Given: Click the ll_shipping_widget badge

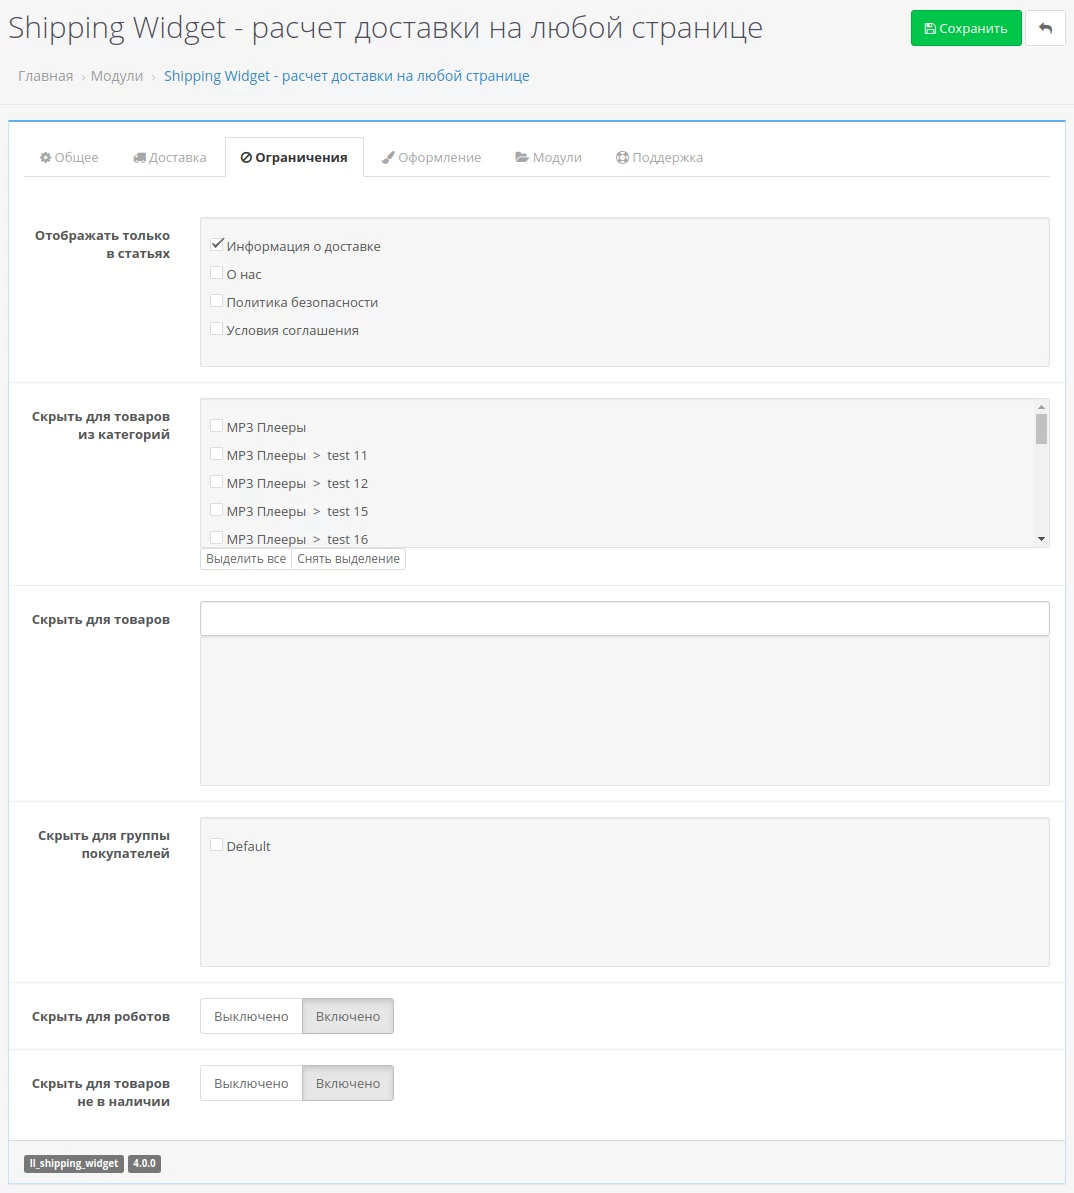Looking at the screenshot, I should coord(74,1163).
